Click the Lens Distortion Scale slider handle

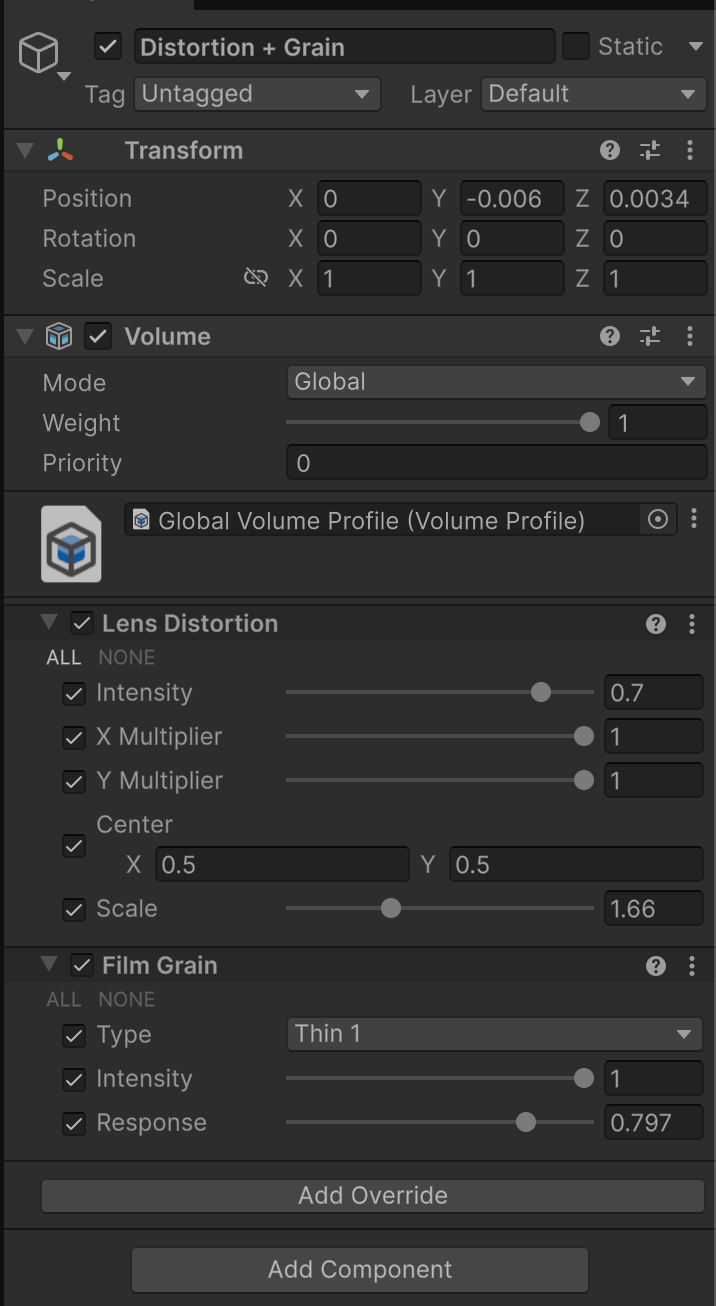391,908
